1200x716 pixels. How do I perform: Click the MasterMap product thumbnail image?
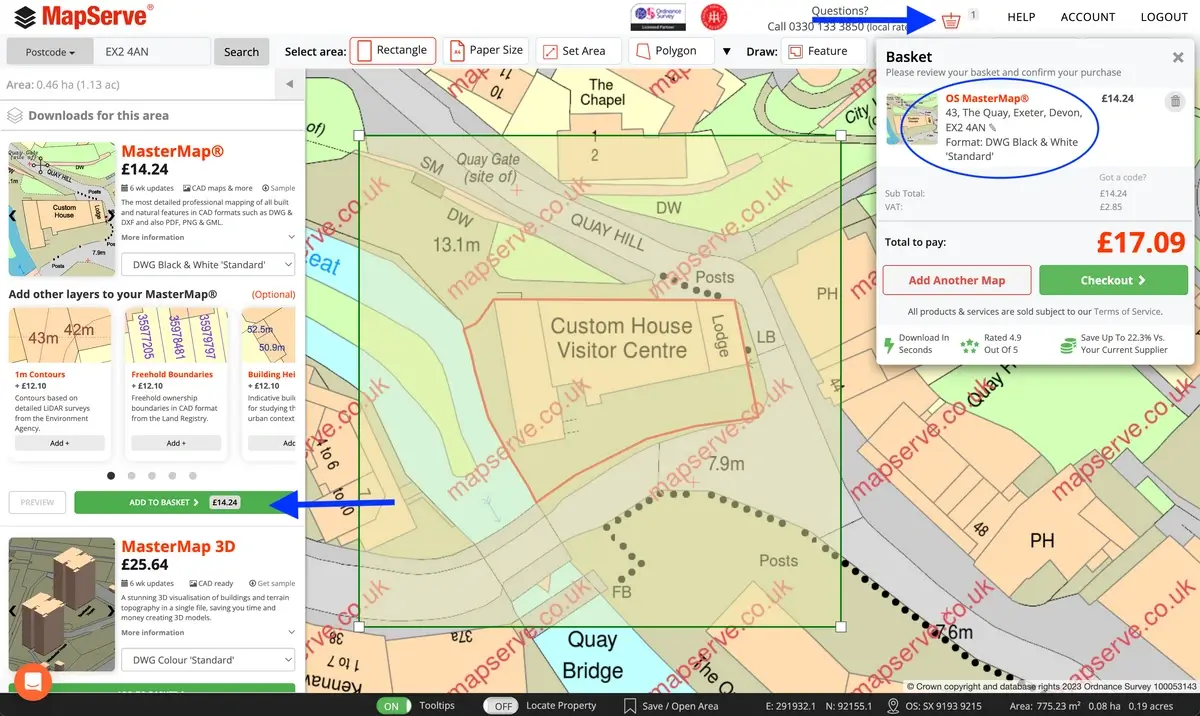[x=62, y=209]
